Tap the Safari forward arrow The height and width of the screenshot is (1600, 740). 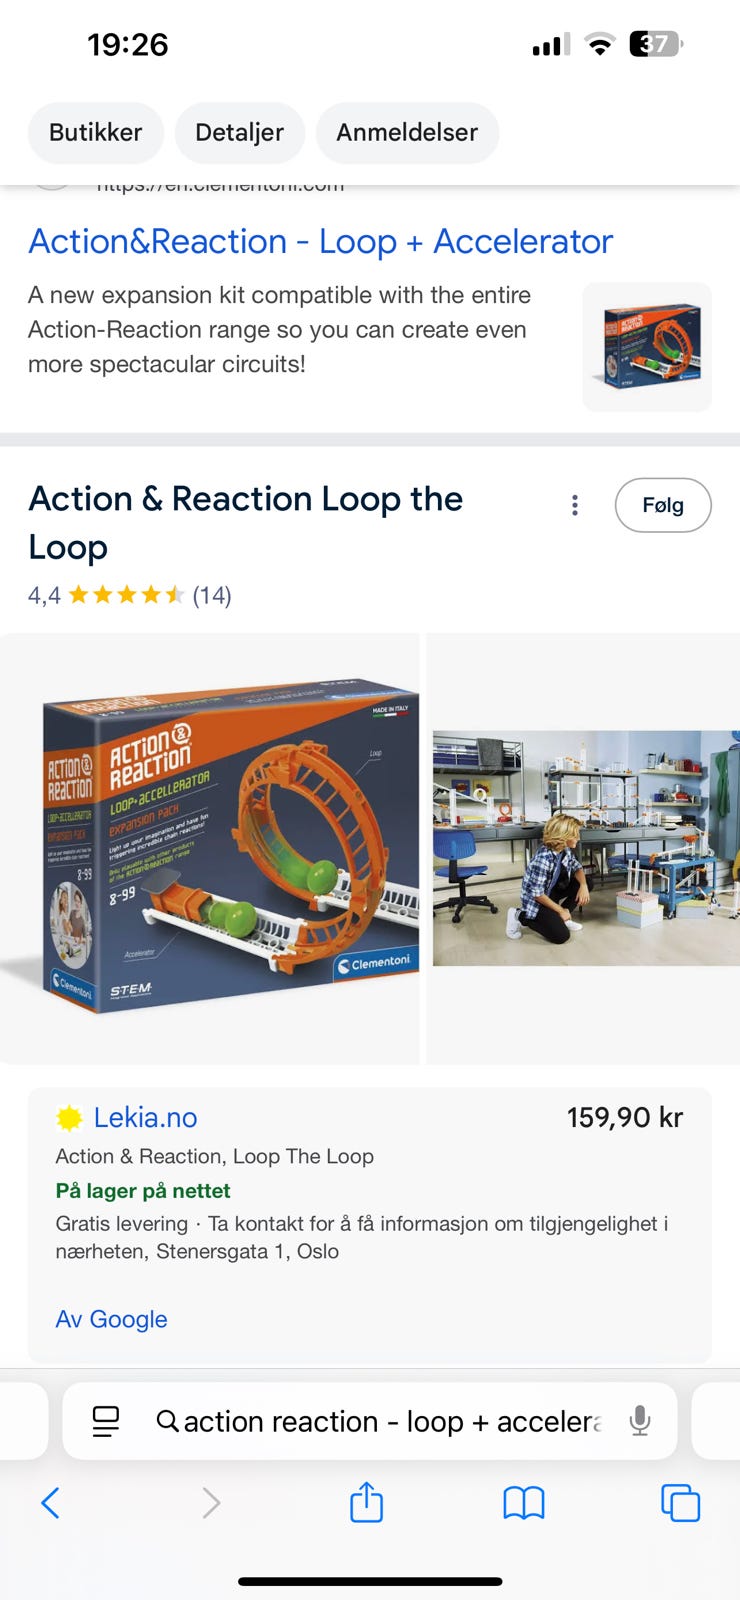tap(211, 1502)
